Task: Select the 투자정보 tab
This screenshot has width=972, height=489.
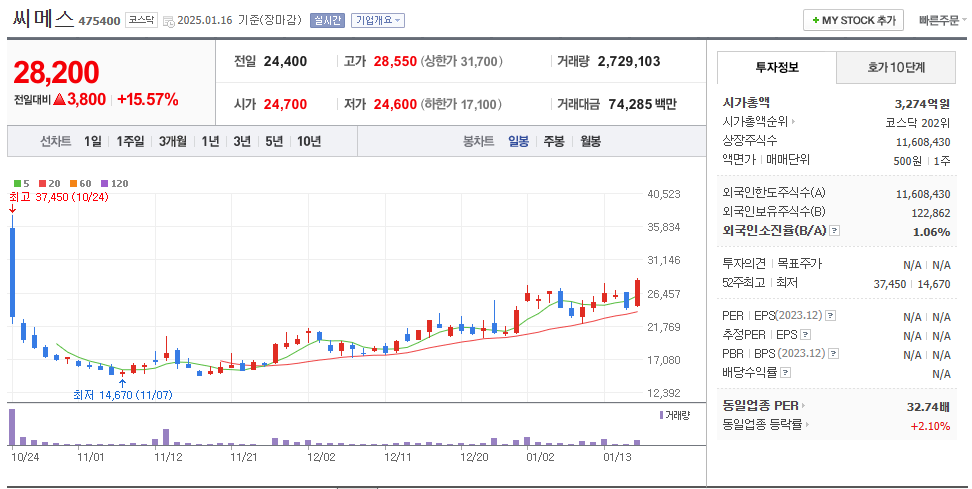Action: pyautogui.click(x=776, y=68)
